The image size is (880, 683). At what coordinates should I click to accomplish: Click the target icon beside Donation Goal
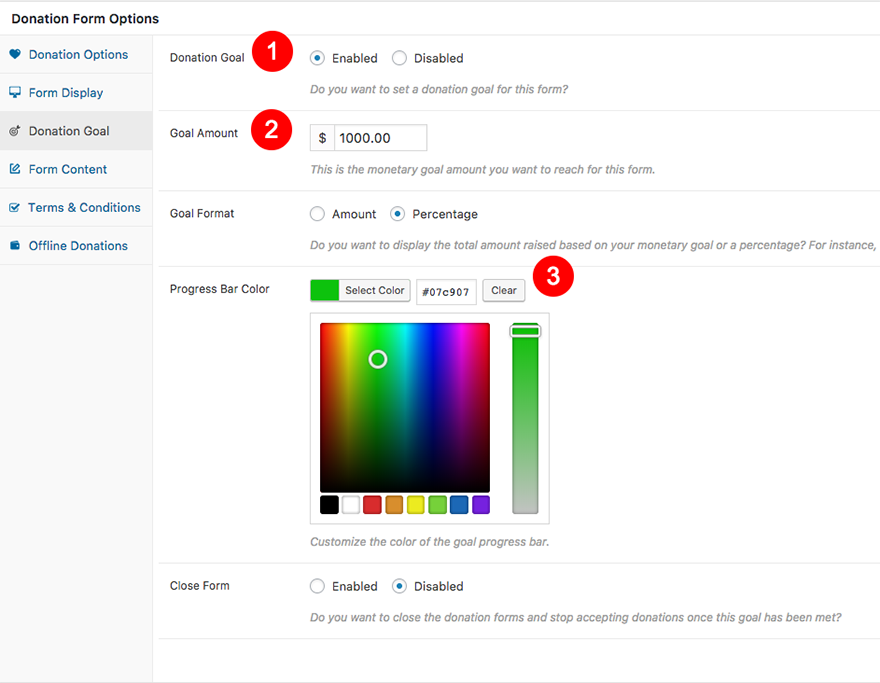(15, 131)
